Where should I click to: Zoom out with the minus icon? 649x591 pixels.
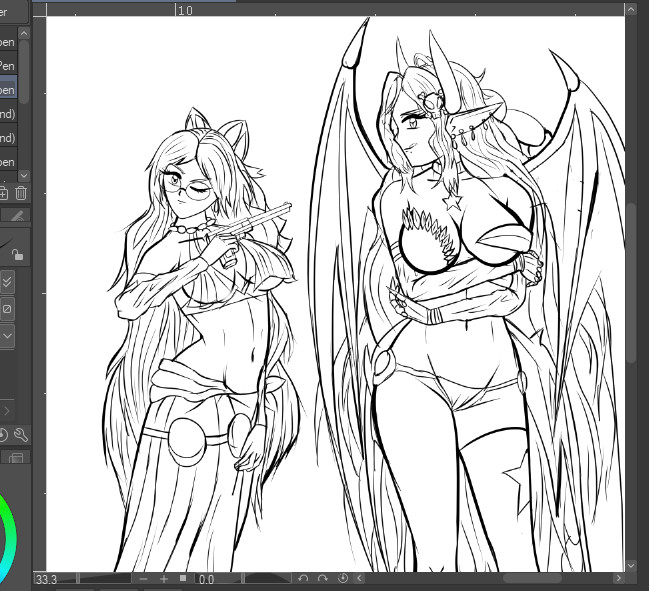pyautogui.click(x=144, y=579)
